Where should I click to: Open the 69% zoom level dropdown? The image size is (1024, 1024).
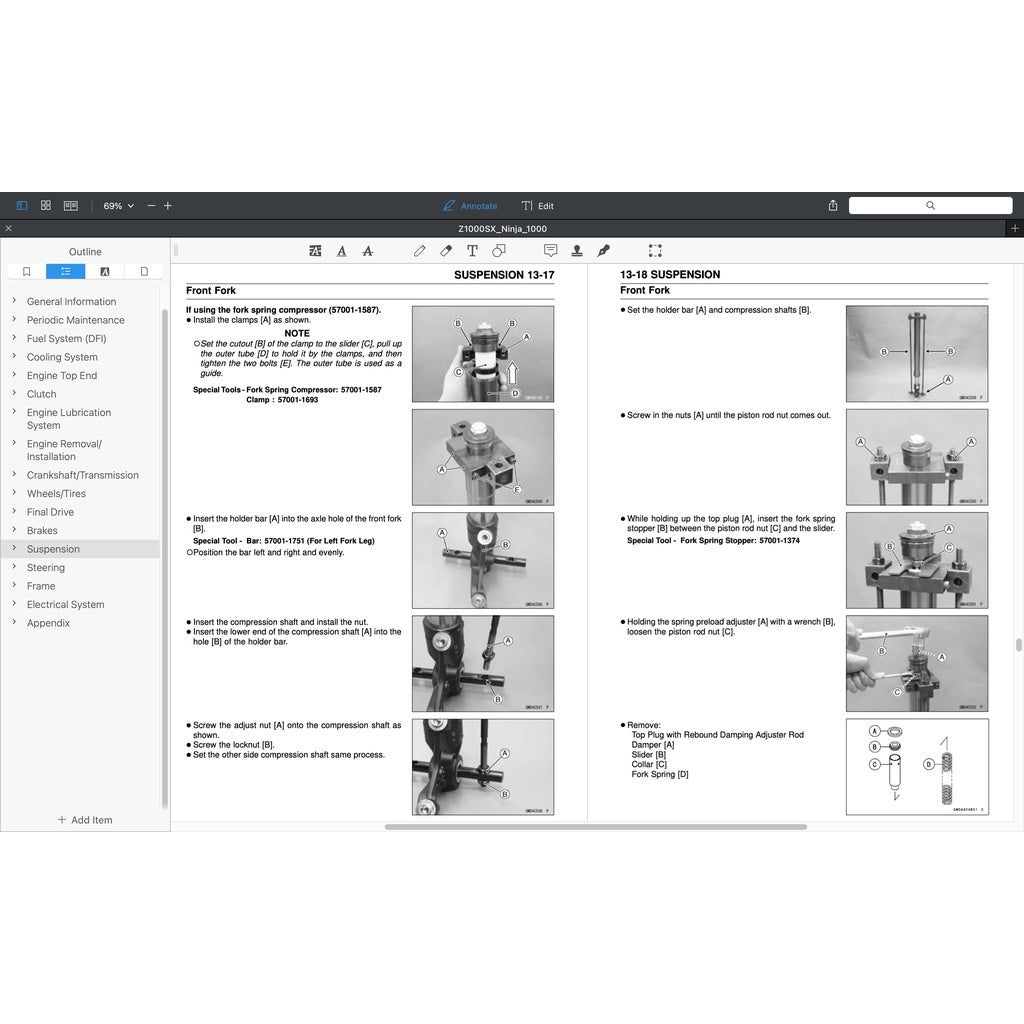coord(118,206)
